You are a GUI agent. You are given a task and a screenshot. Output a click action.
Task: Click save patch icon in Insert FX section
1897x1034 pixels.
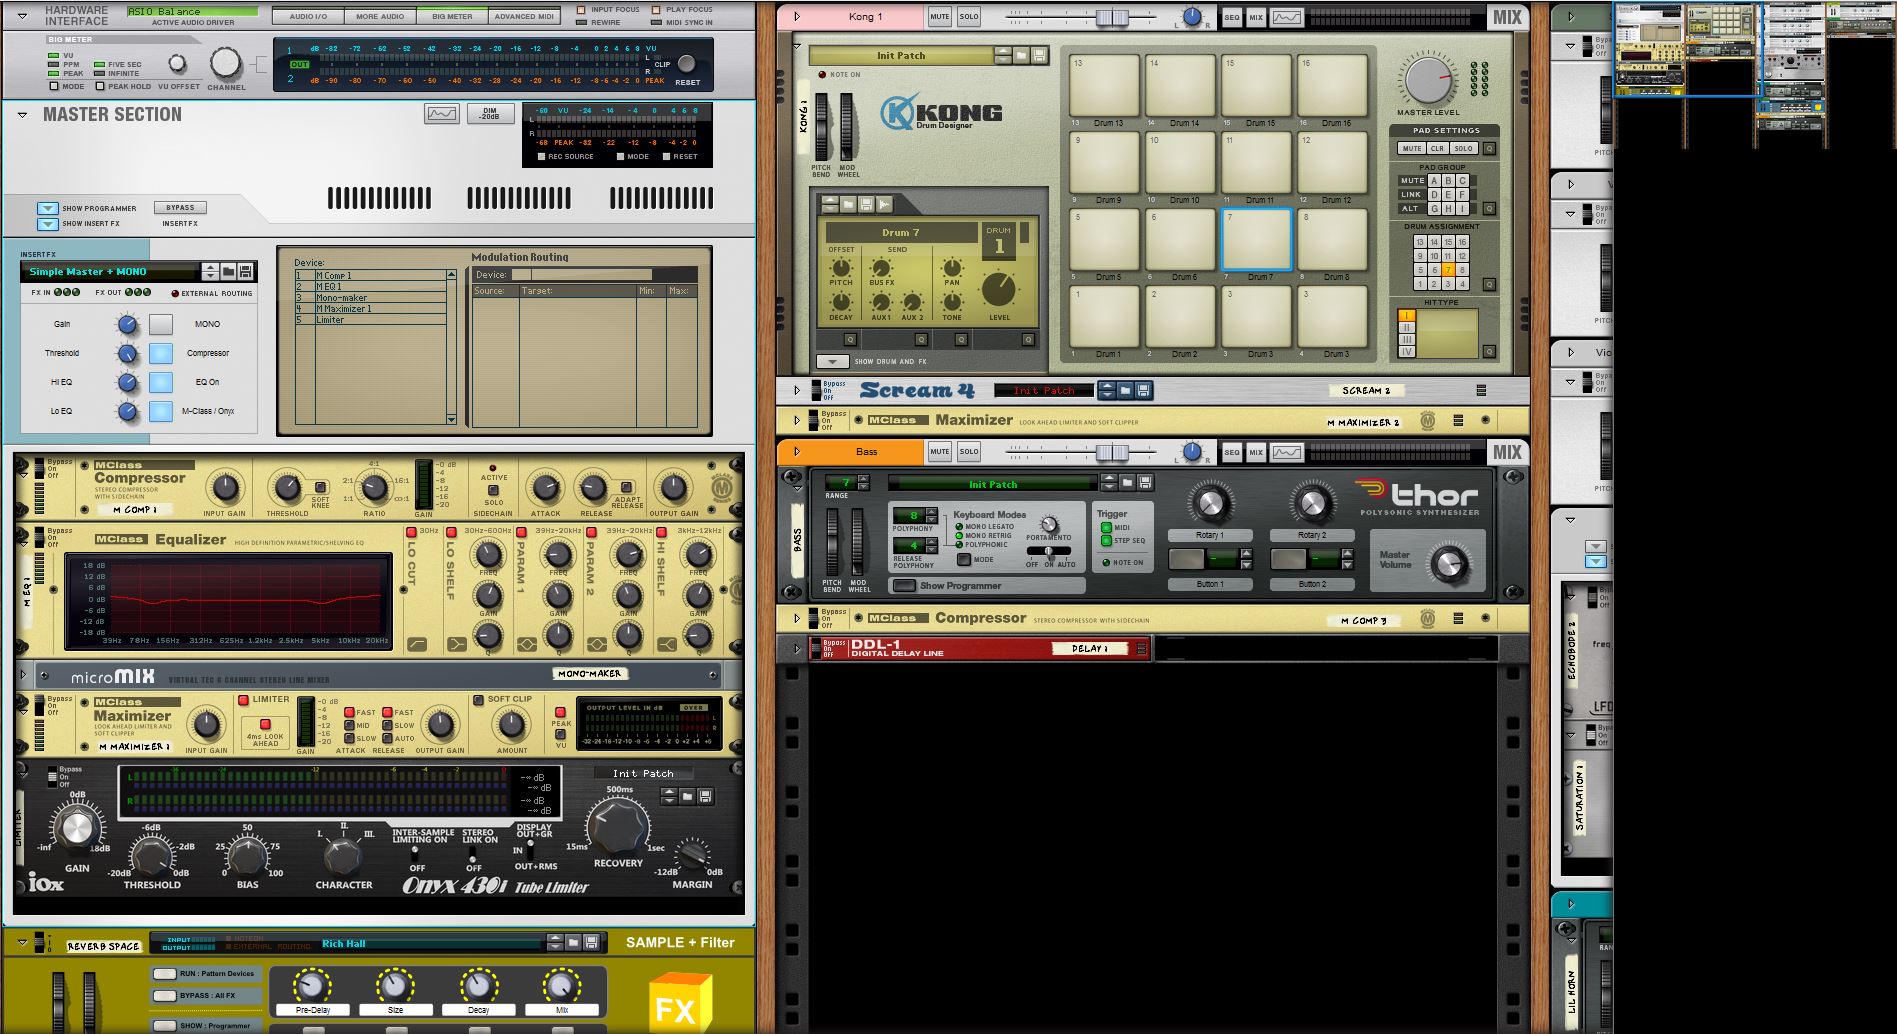click(245, 272)
